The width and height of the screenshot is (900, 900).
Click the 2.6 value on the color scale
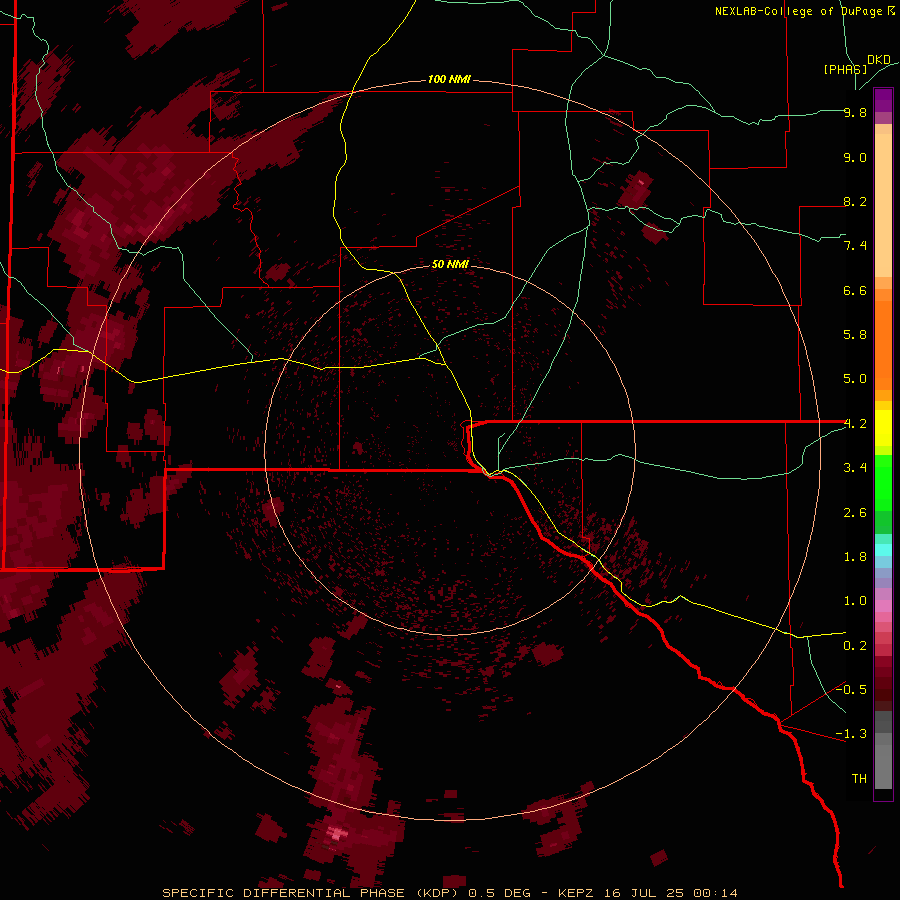coord(855,513)
